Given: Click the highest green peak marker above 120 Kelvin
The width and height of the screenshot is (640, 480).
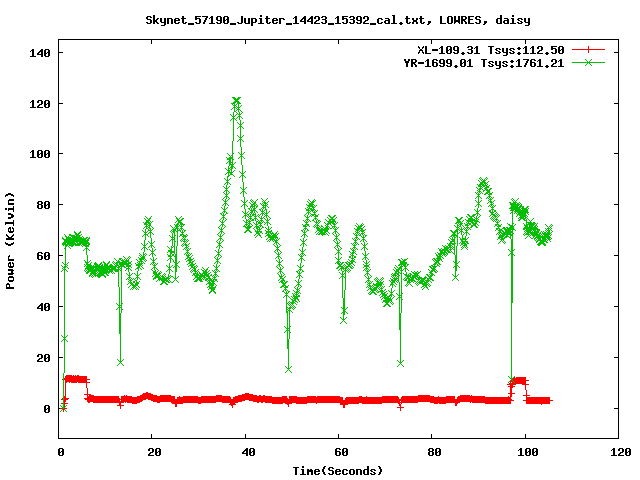Looking at the screenshot, I should tap(236, 100).
